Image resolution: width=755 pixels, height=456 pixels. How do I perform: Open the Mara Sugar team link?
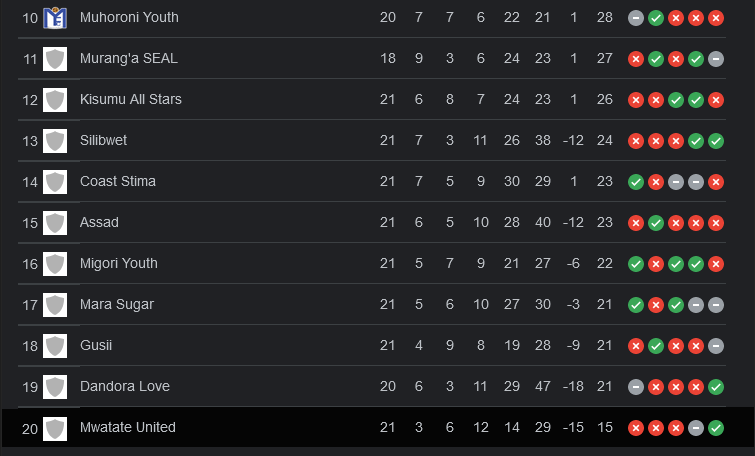pos(117,304)
